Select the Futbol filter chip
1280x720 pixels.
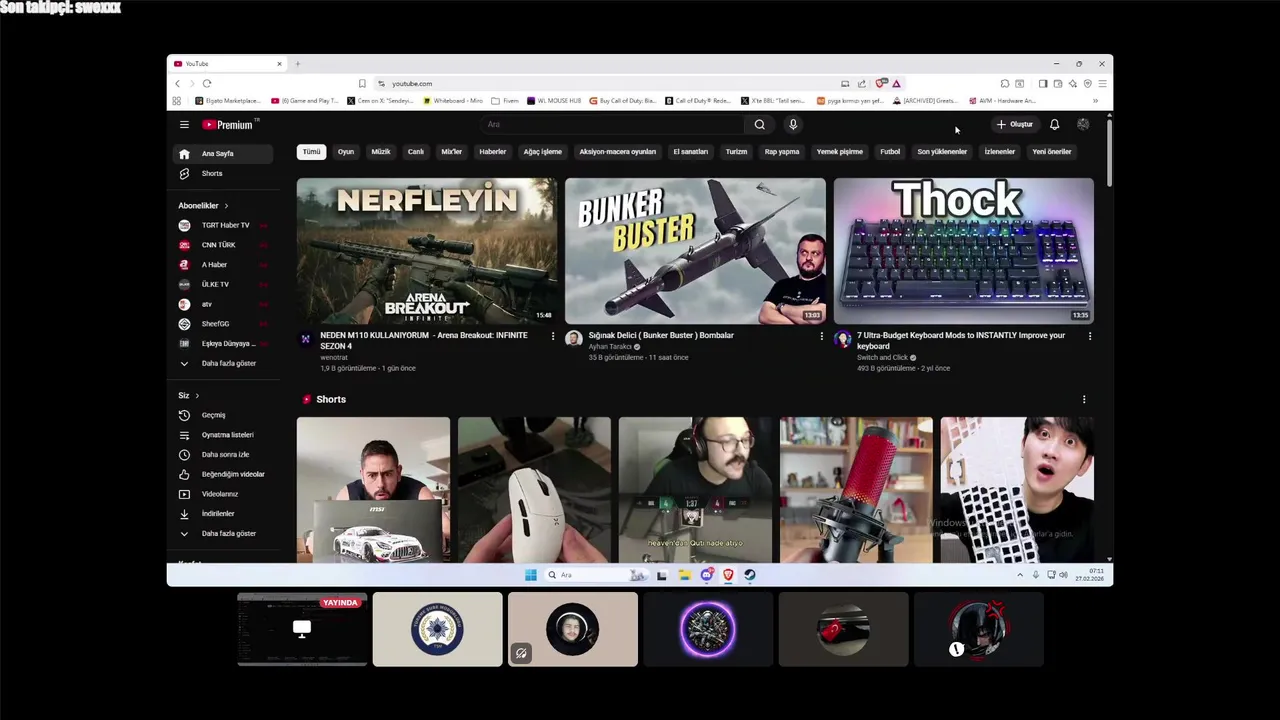tap(890, 152)
